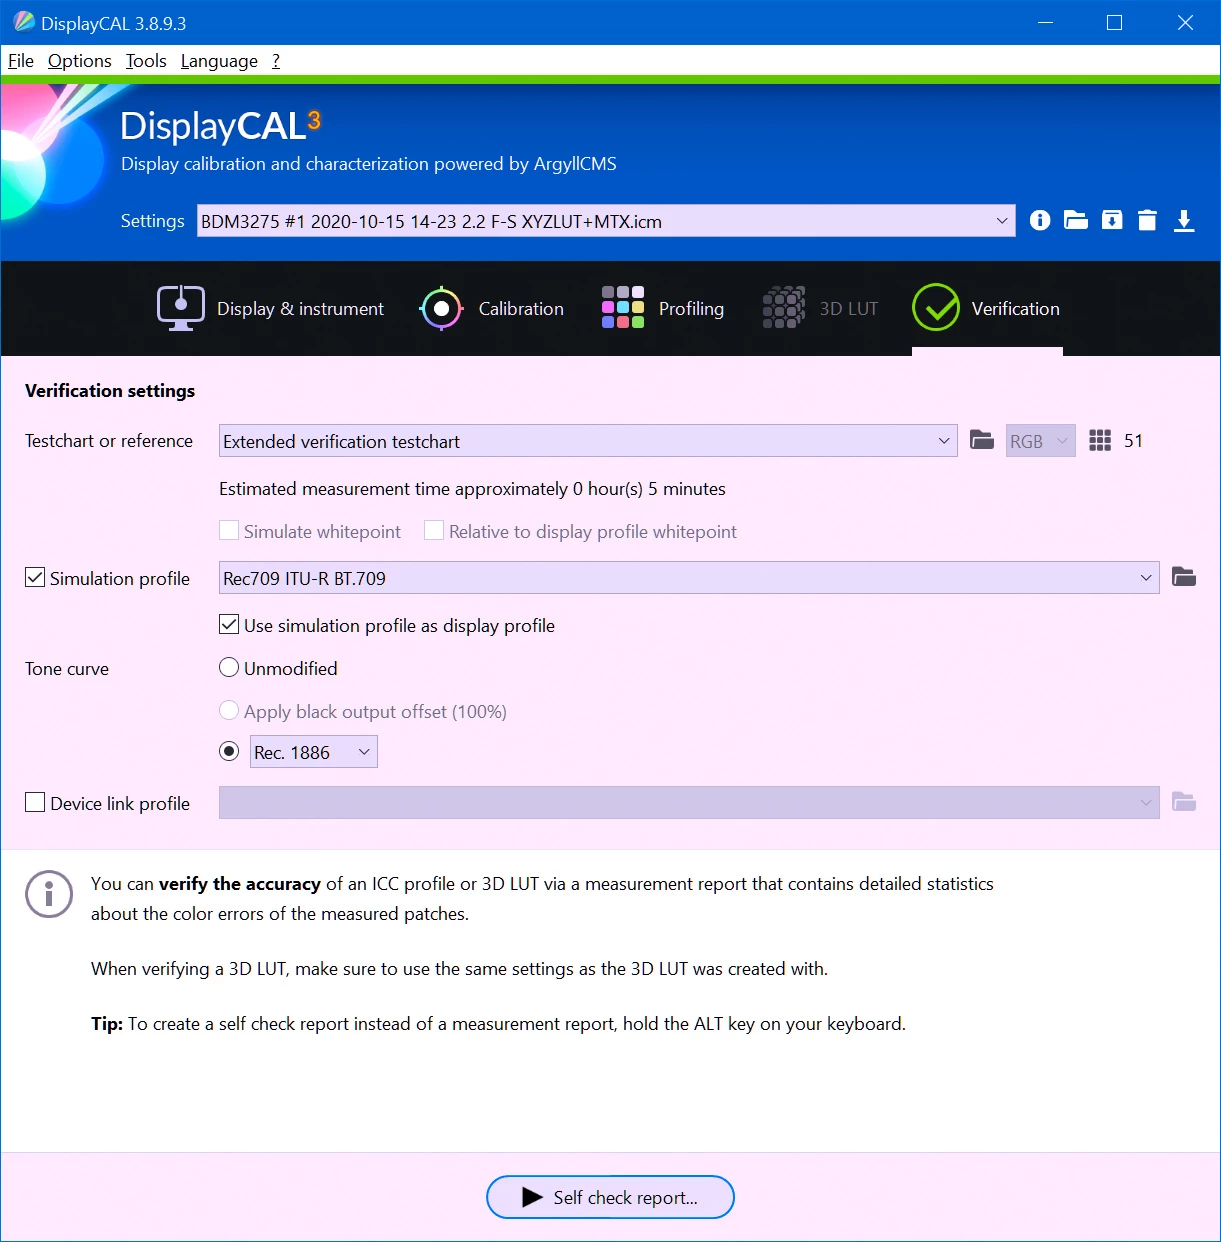Click the Testchart or reference label
The image size is (1221, 1242).
coord(109,441)
